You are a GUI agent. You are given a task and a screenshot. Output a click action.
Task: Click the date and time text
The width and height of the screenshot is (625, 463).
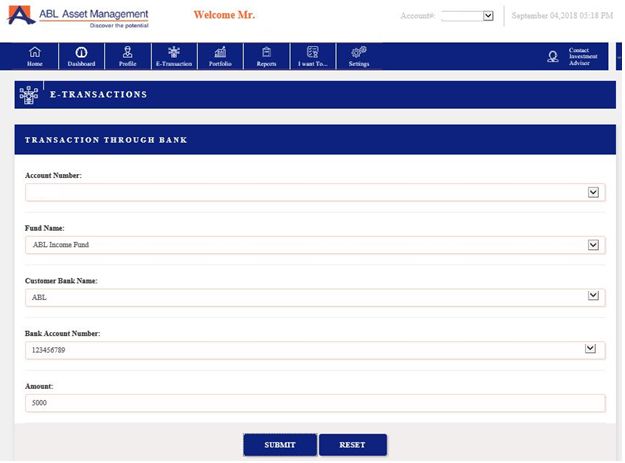(x=562, y=16)
